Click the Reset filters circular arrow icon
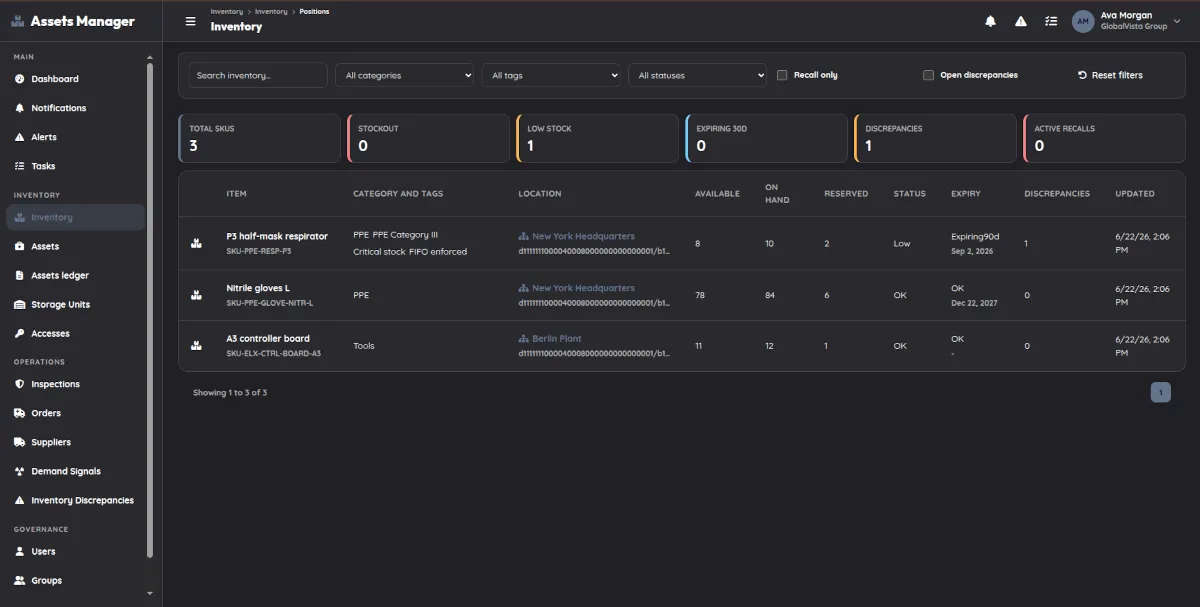Viewport: 1200px width, 607px height. coord(1082,75)
